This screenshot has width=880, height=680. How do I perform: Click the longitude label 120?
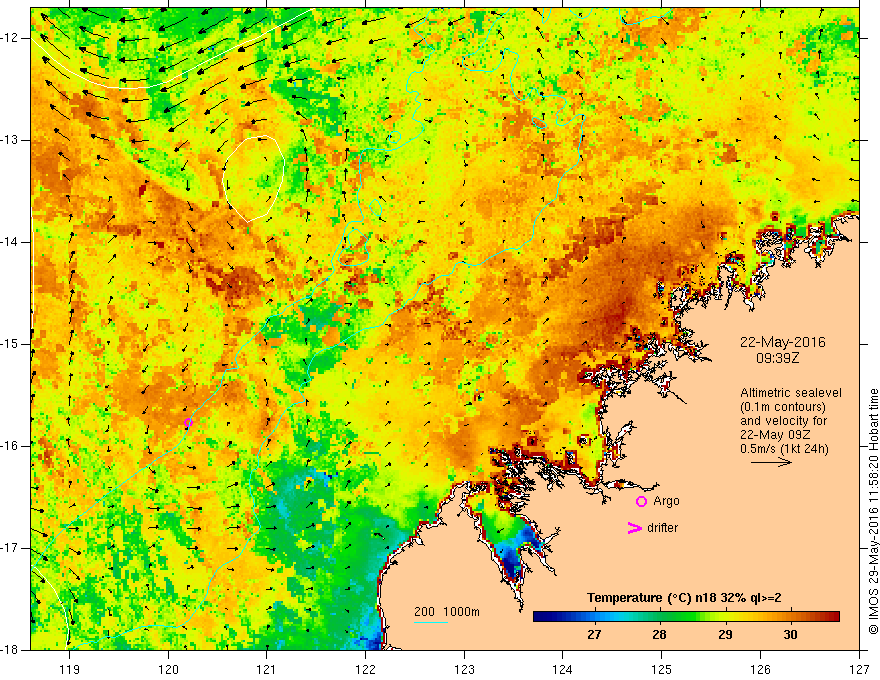[168, 669]
